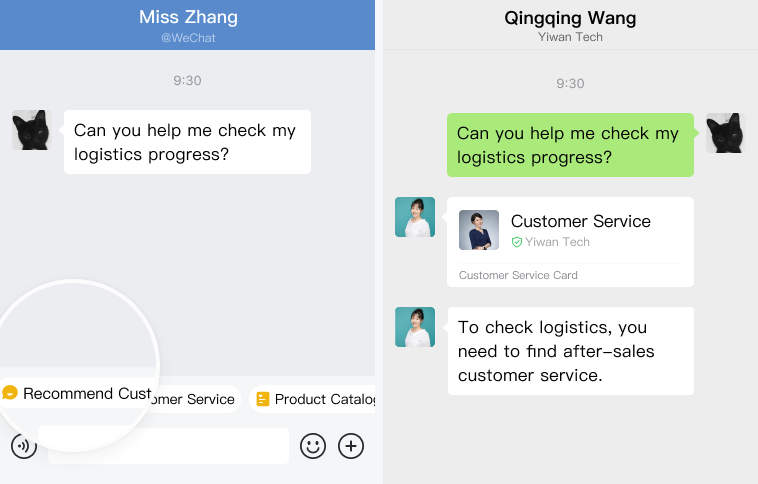Image resolution: width=758 pixels, height=484 pixels.
Task: Click the green verified shield icon
Action: point(517,242)
